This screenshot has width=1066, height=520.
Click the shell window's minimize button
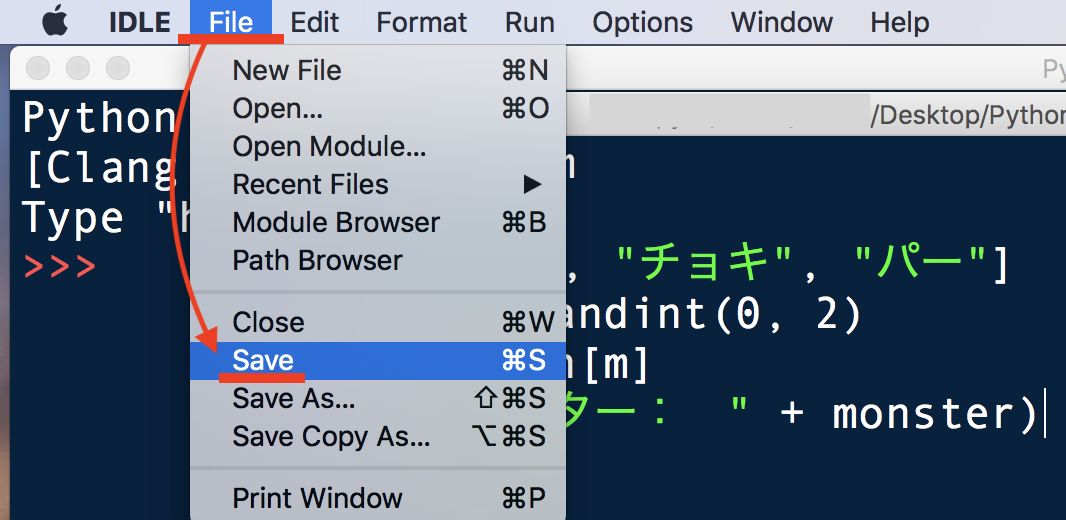78,68
